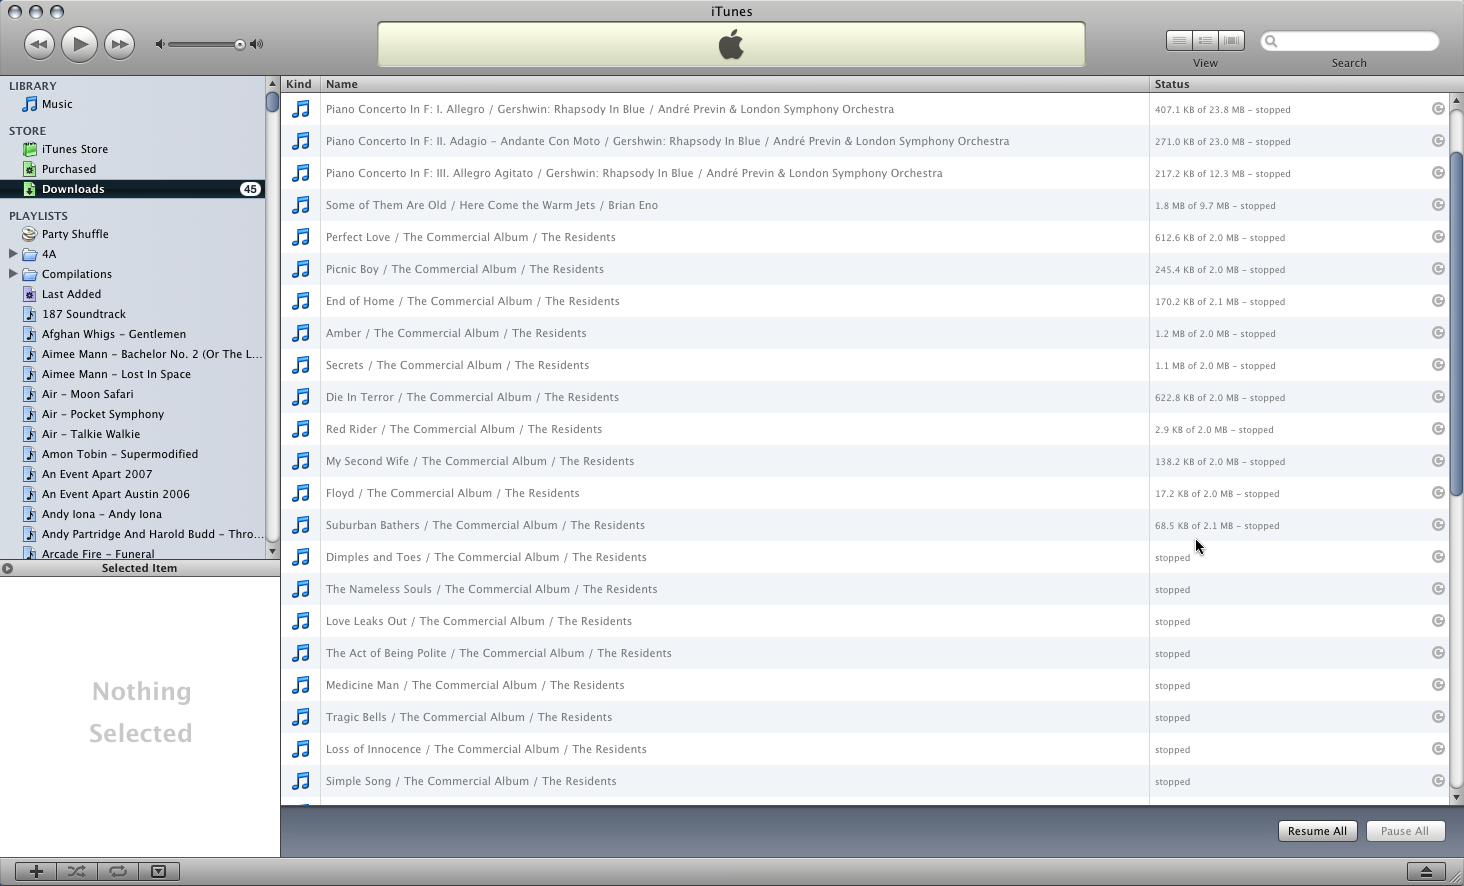Skip to the previous track
This screenshot has height=886, width=1464.
(x=39, y=44)
